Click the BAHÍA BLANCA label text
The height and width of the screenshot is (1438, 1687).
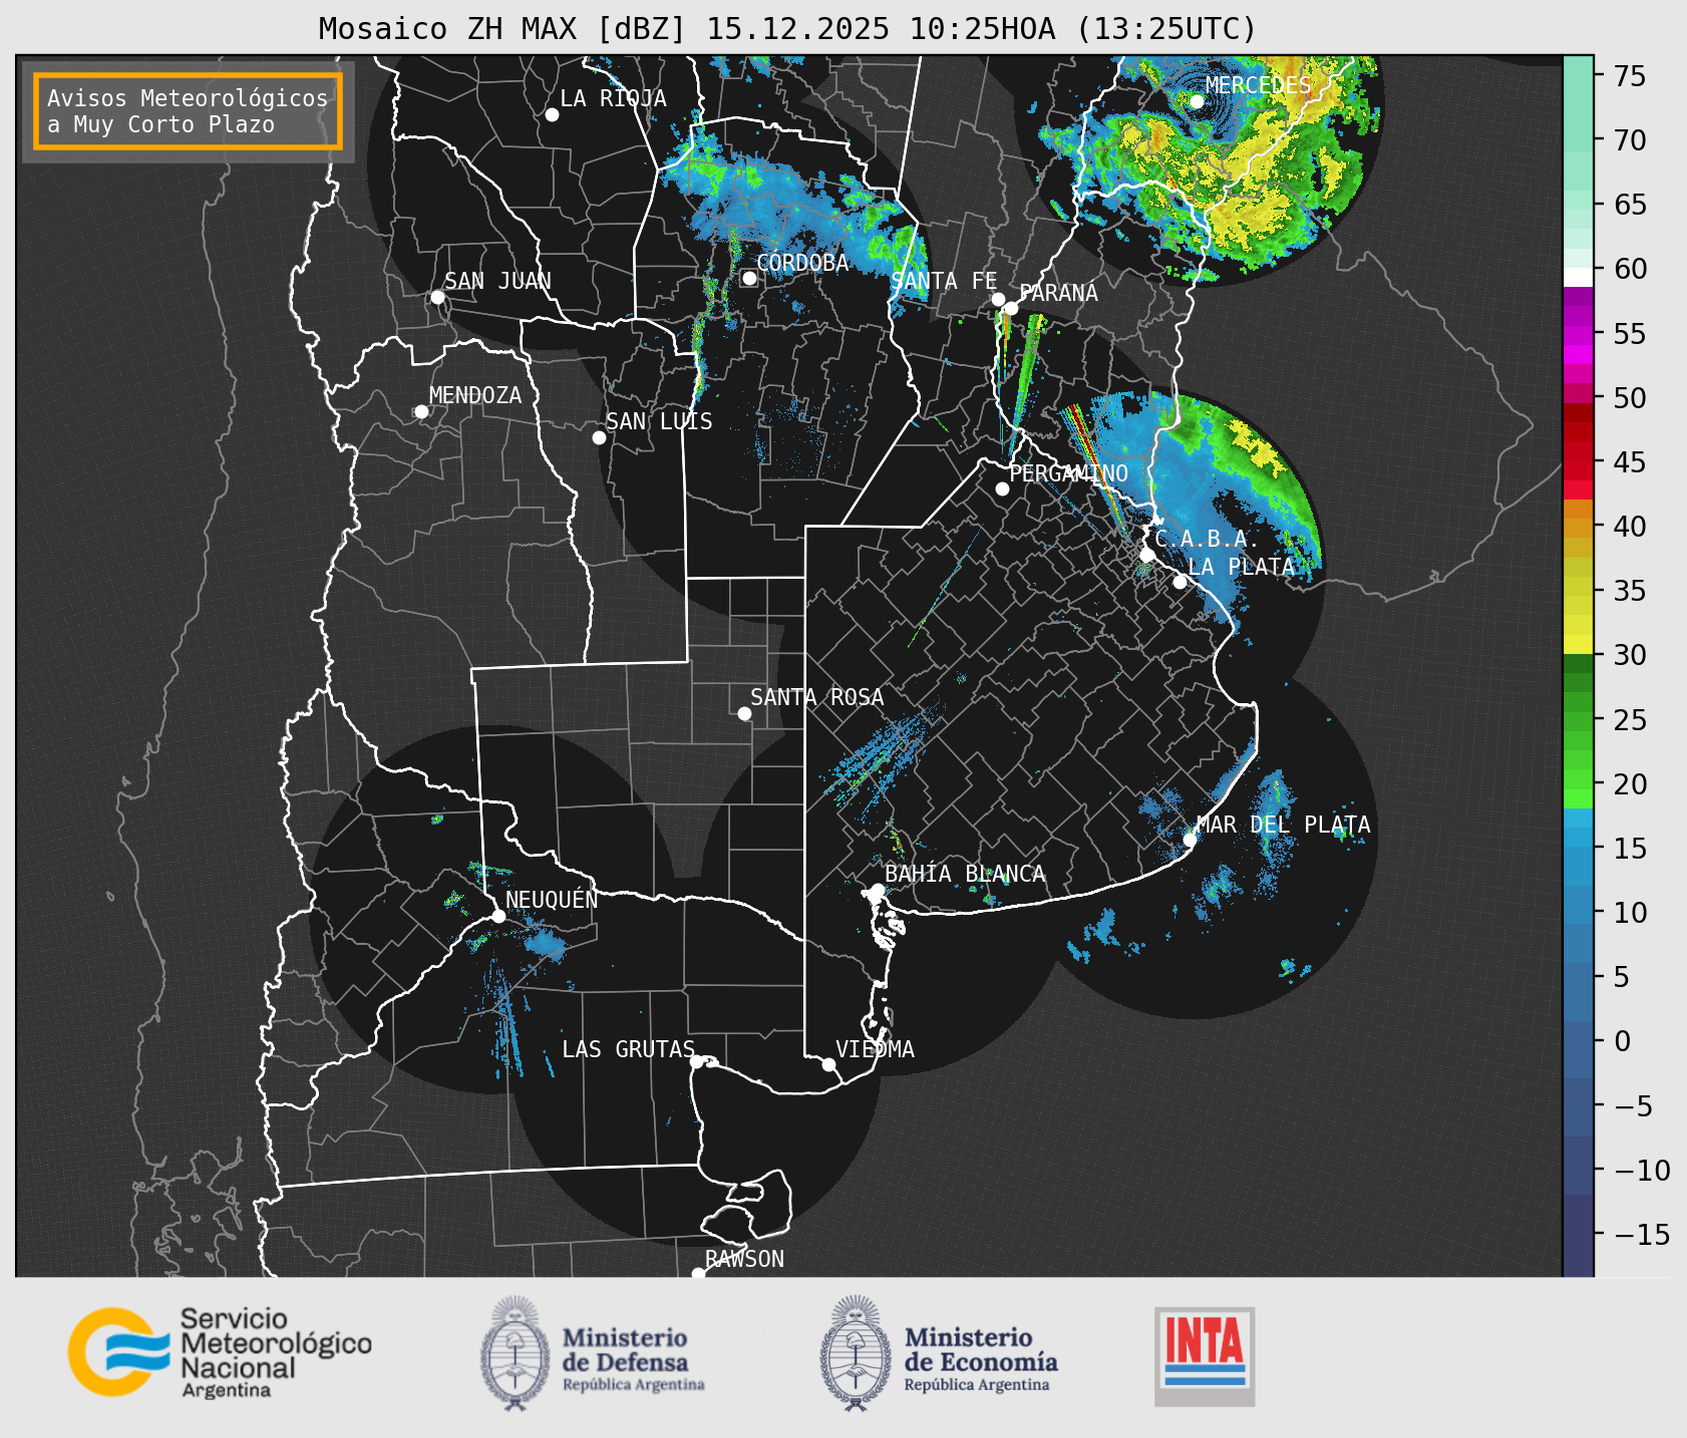964,874
